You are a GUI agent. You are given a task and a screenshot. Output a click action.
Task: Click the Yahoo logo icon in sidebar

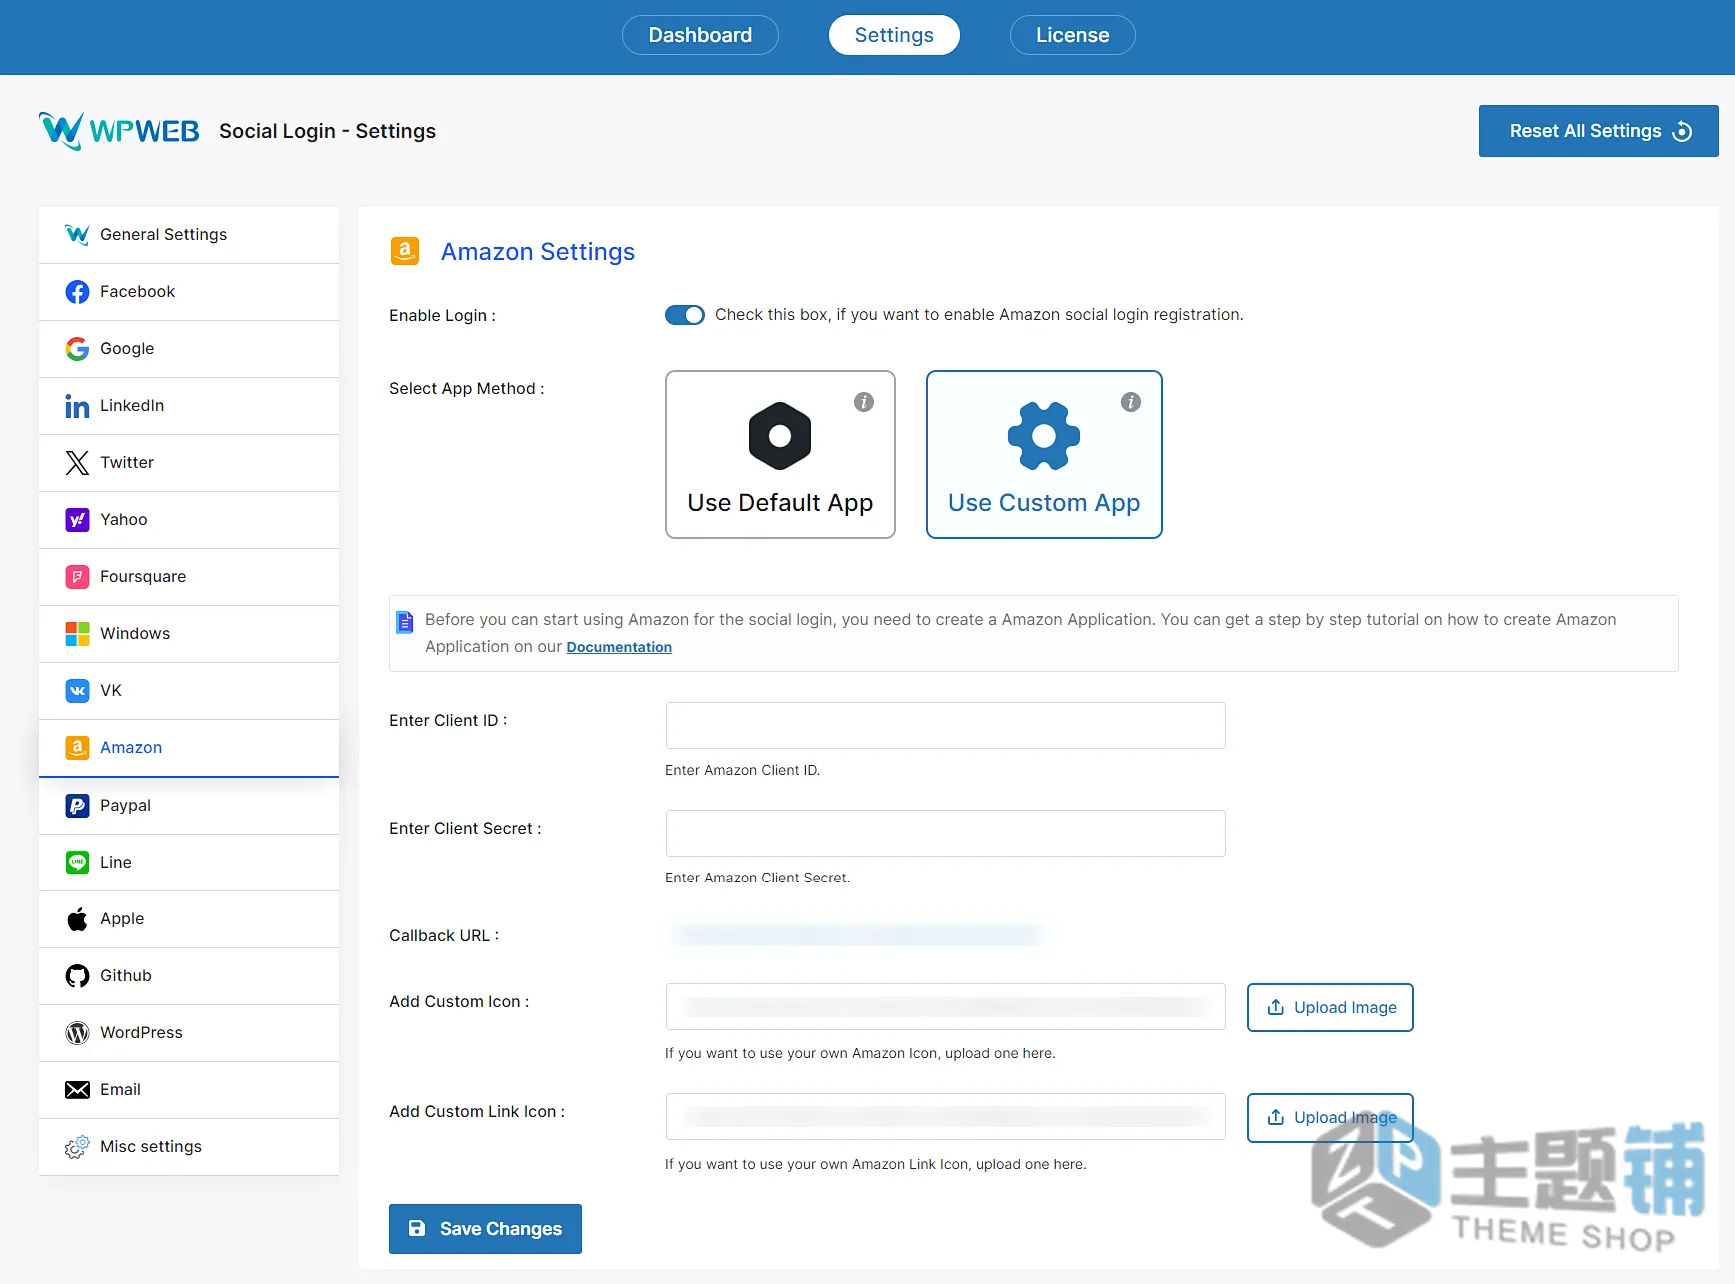(77, 519)
